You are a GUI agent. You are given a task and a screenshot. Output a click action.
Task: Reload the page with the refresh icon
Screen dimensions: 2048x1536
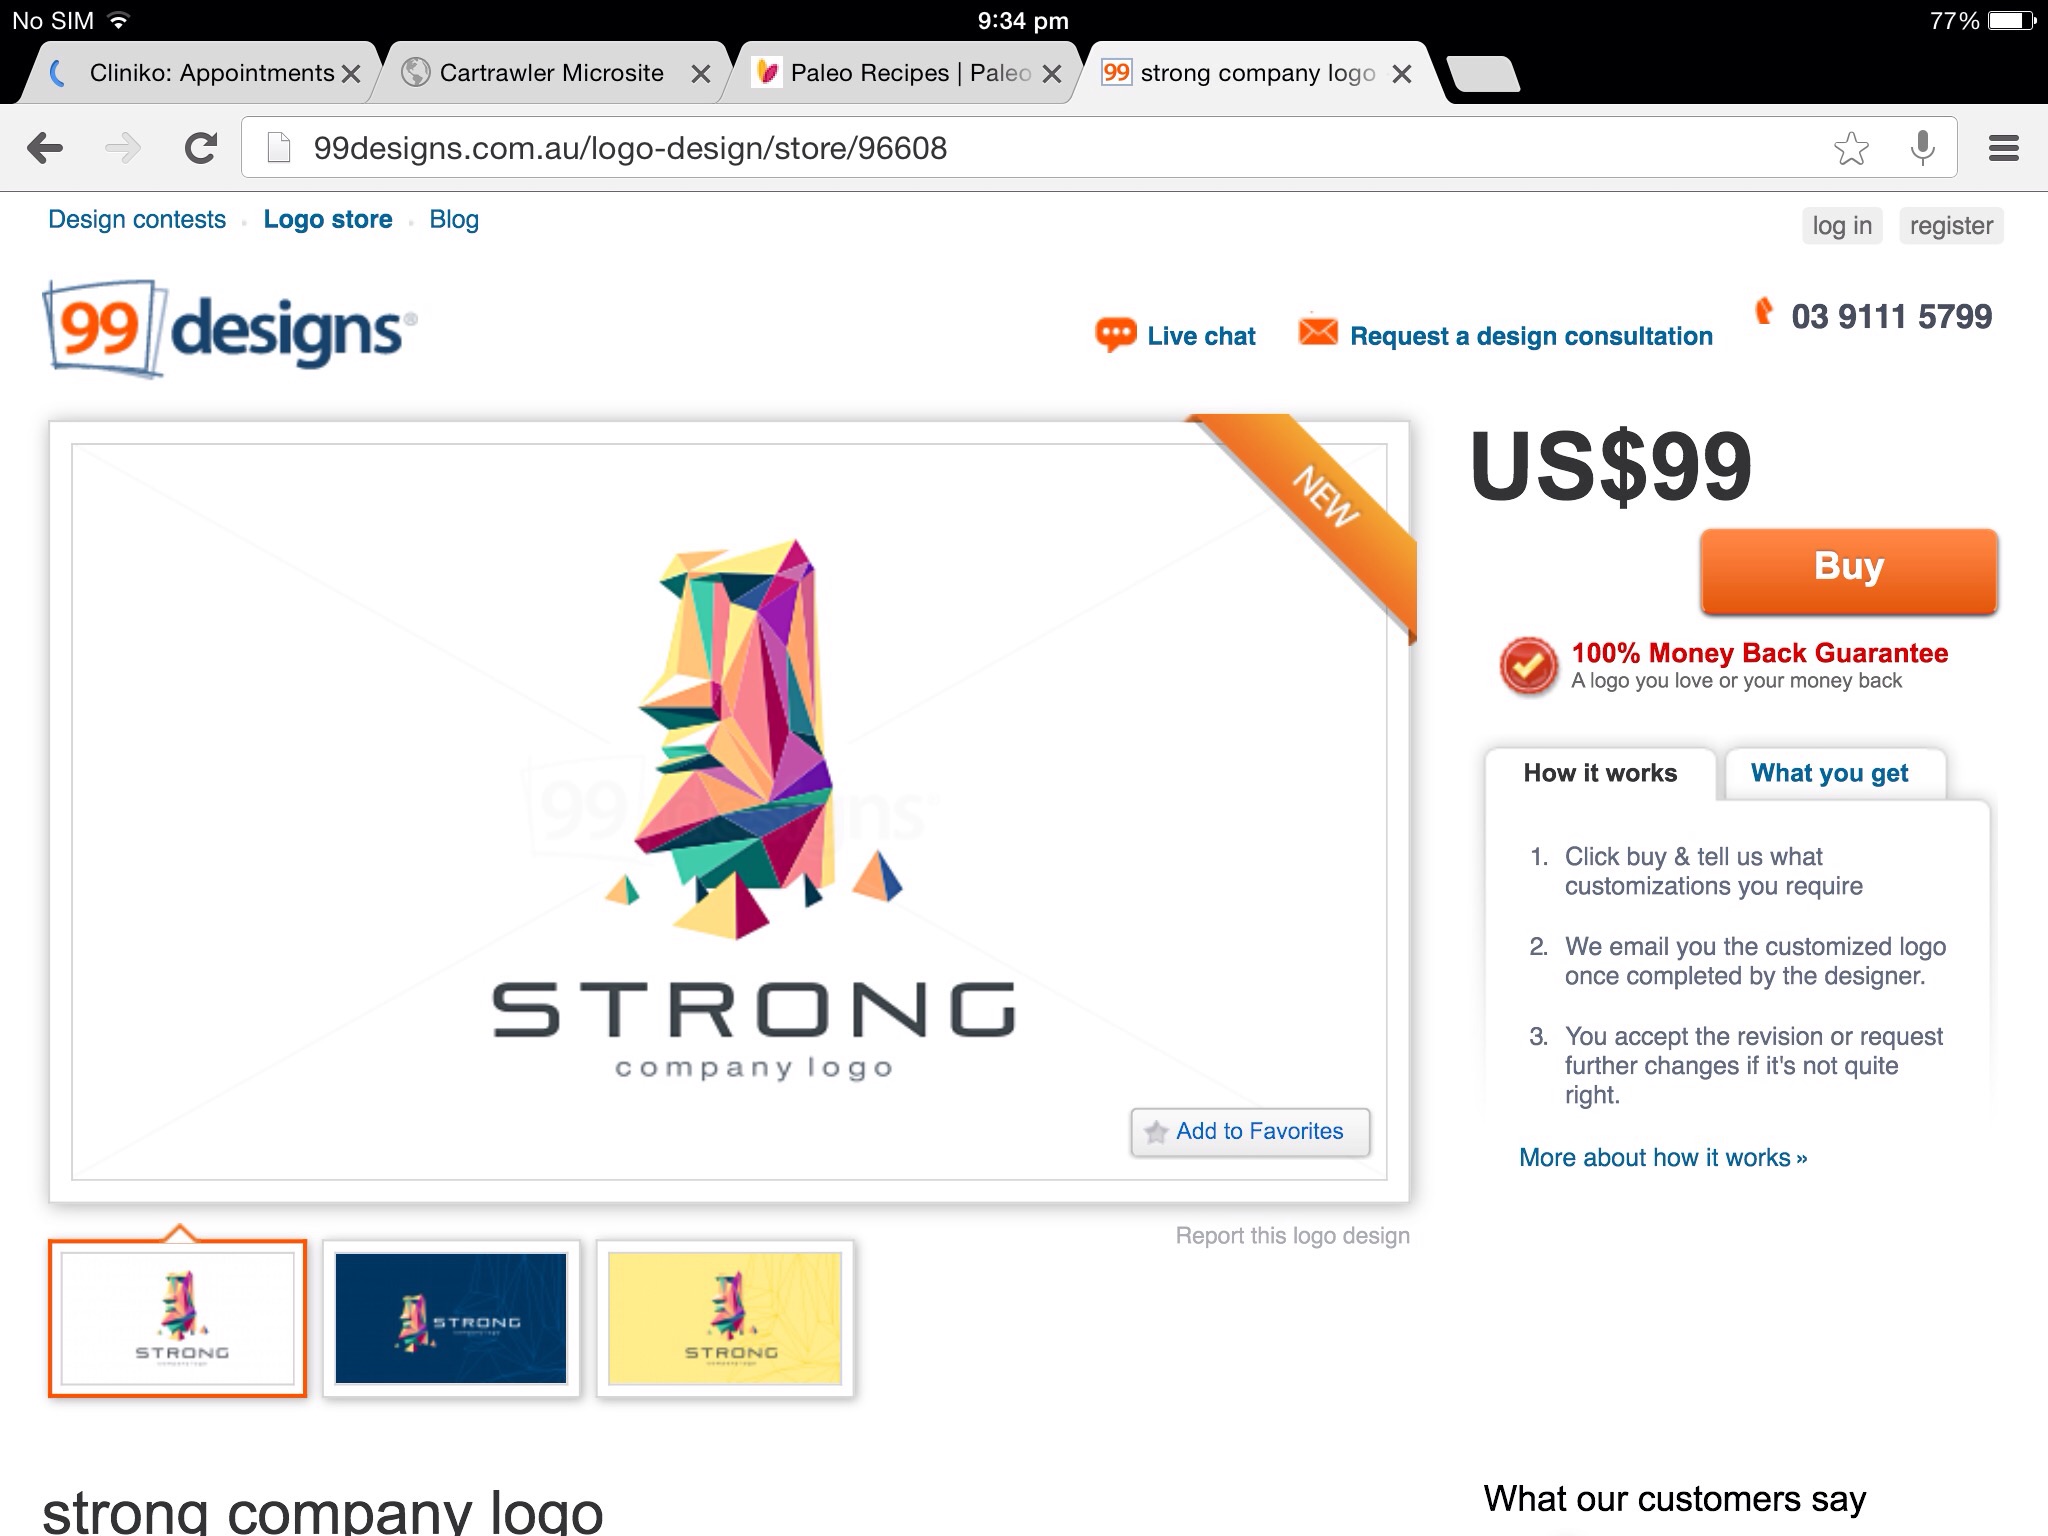(201, 149)
